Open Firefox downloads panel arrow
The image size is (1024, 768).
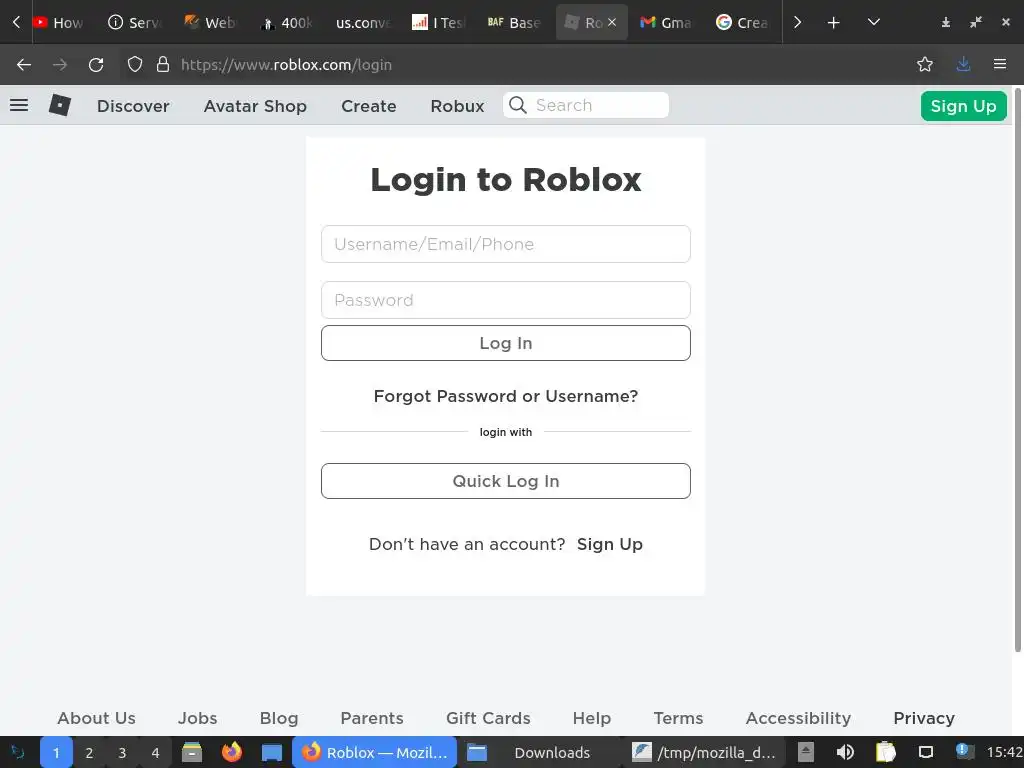(x=963, y=64)
